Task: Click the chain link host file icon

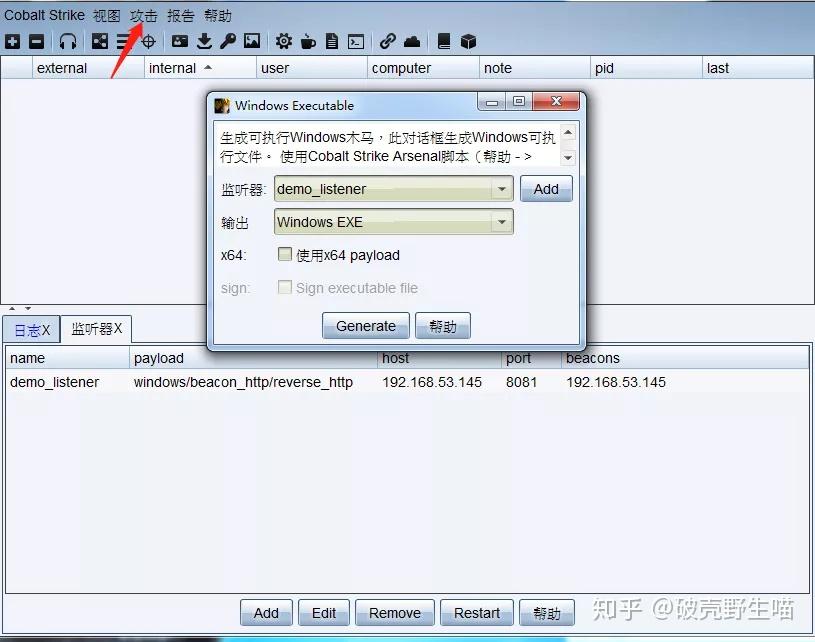Action: (388, 41)
